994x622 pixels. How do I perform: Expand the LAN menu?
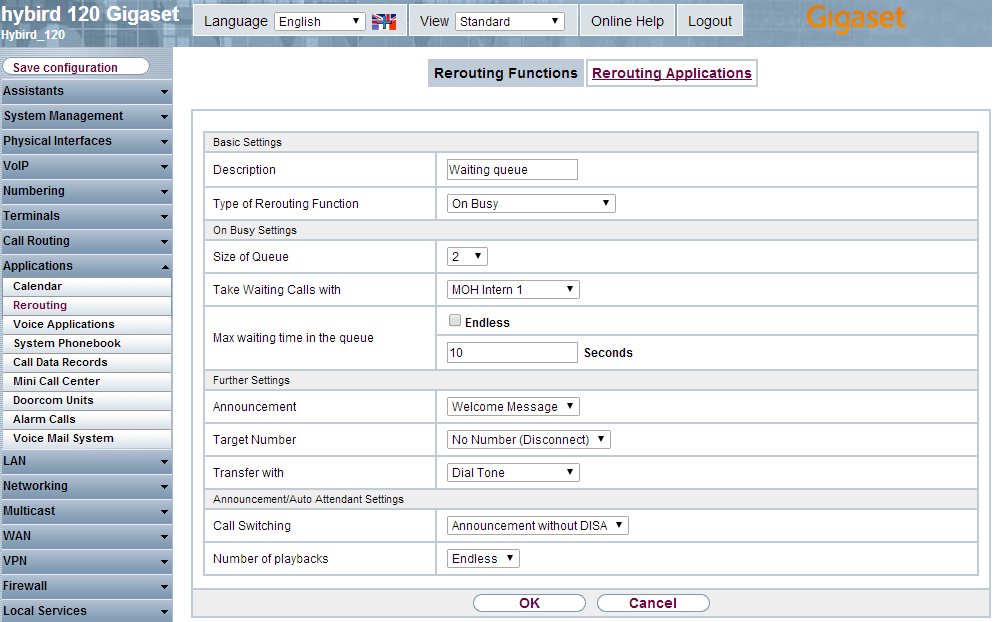[86, 461]
